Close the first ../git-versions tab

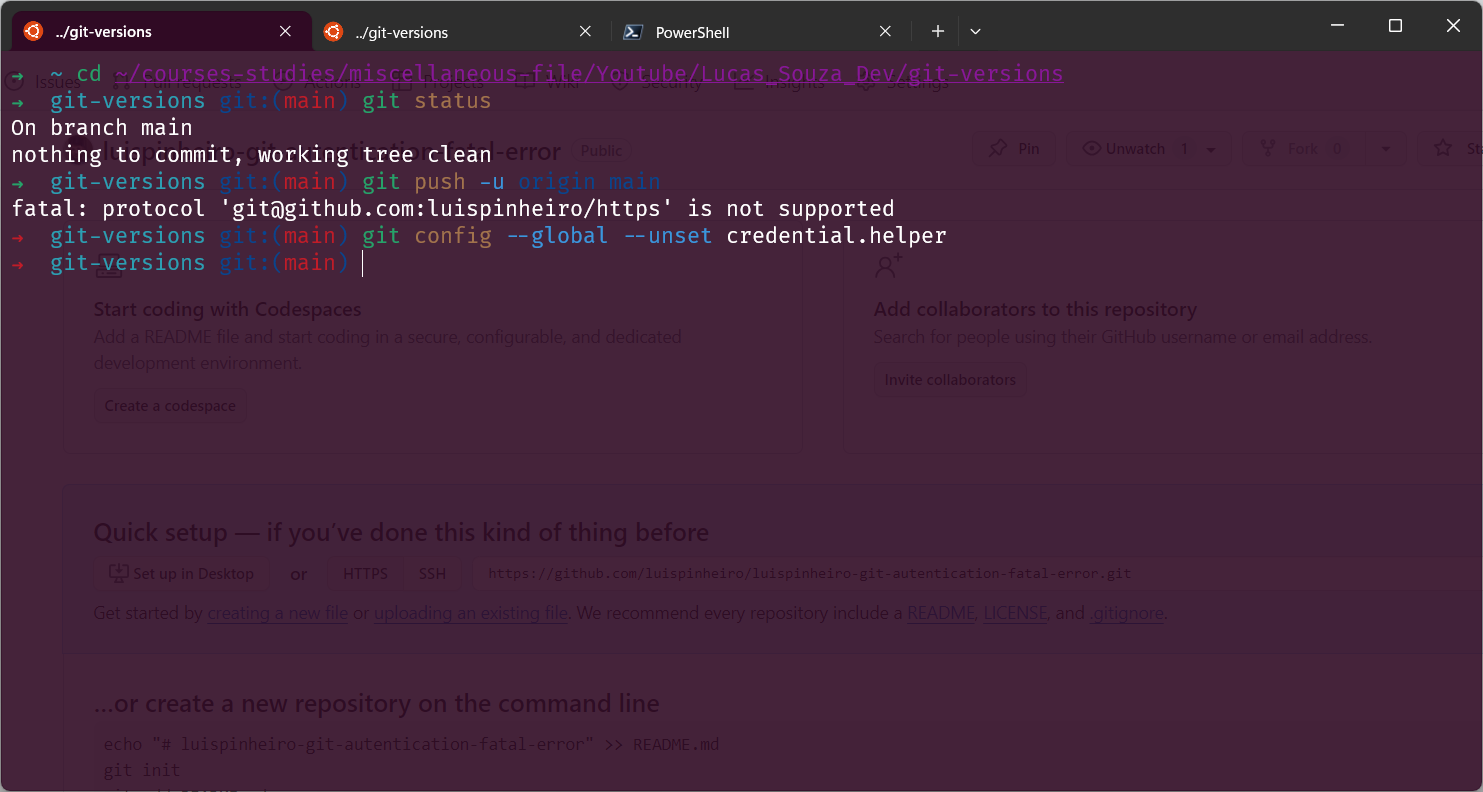[285, 32]
